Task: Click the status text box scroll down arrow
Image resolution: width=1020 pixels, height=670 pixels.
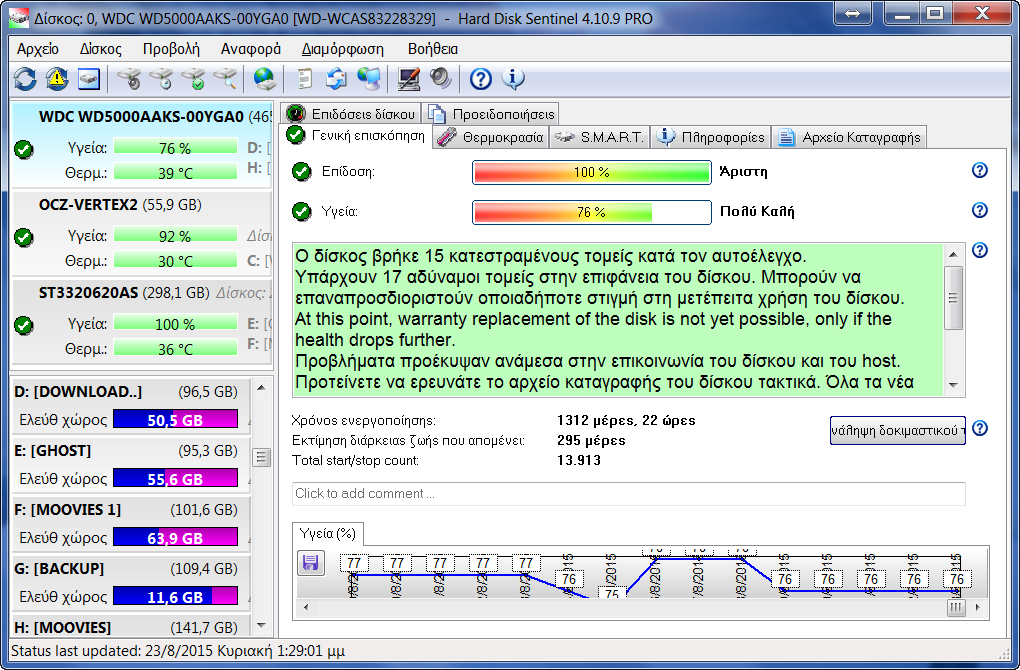Action: 953,385
